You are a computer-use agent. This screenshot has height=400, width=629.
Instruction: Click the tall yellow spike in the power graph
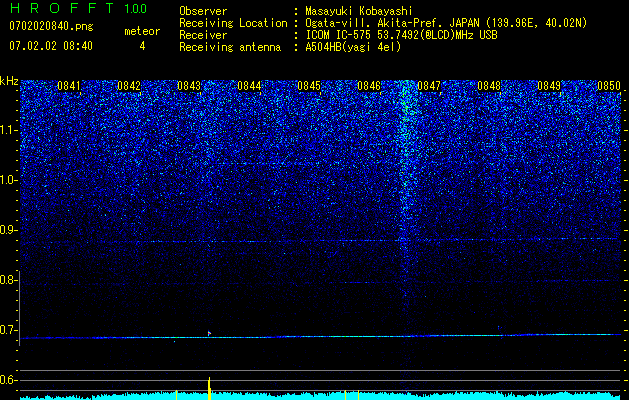click(209, 388)
